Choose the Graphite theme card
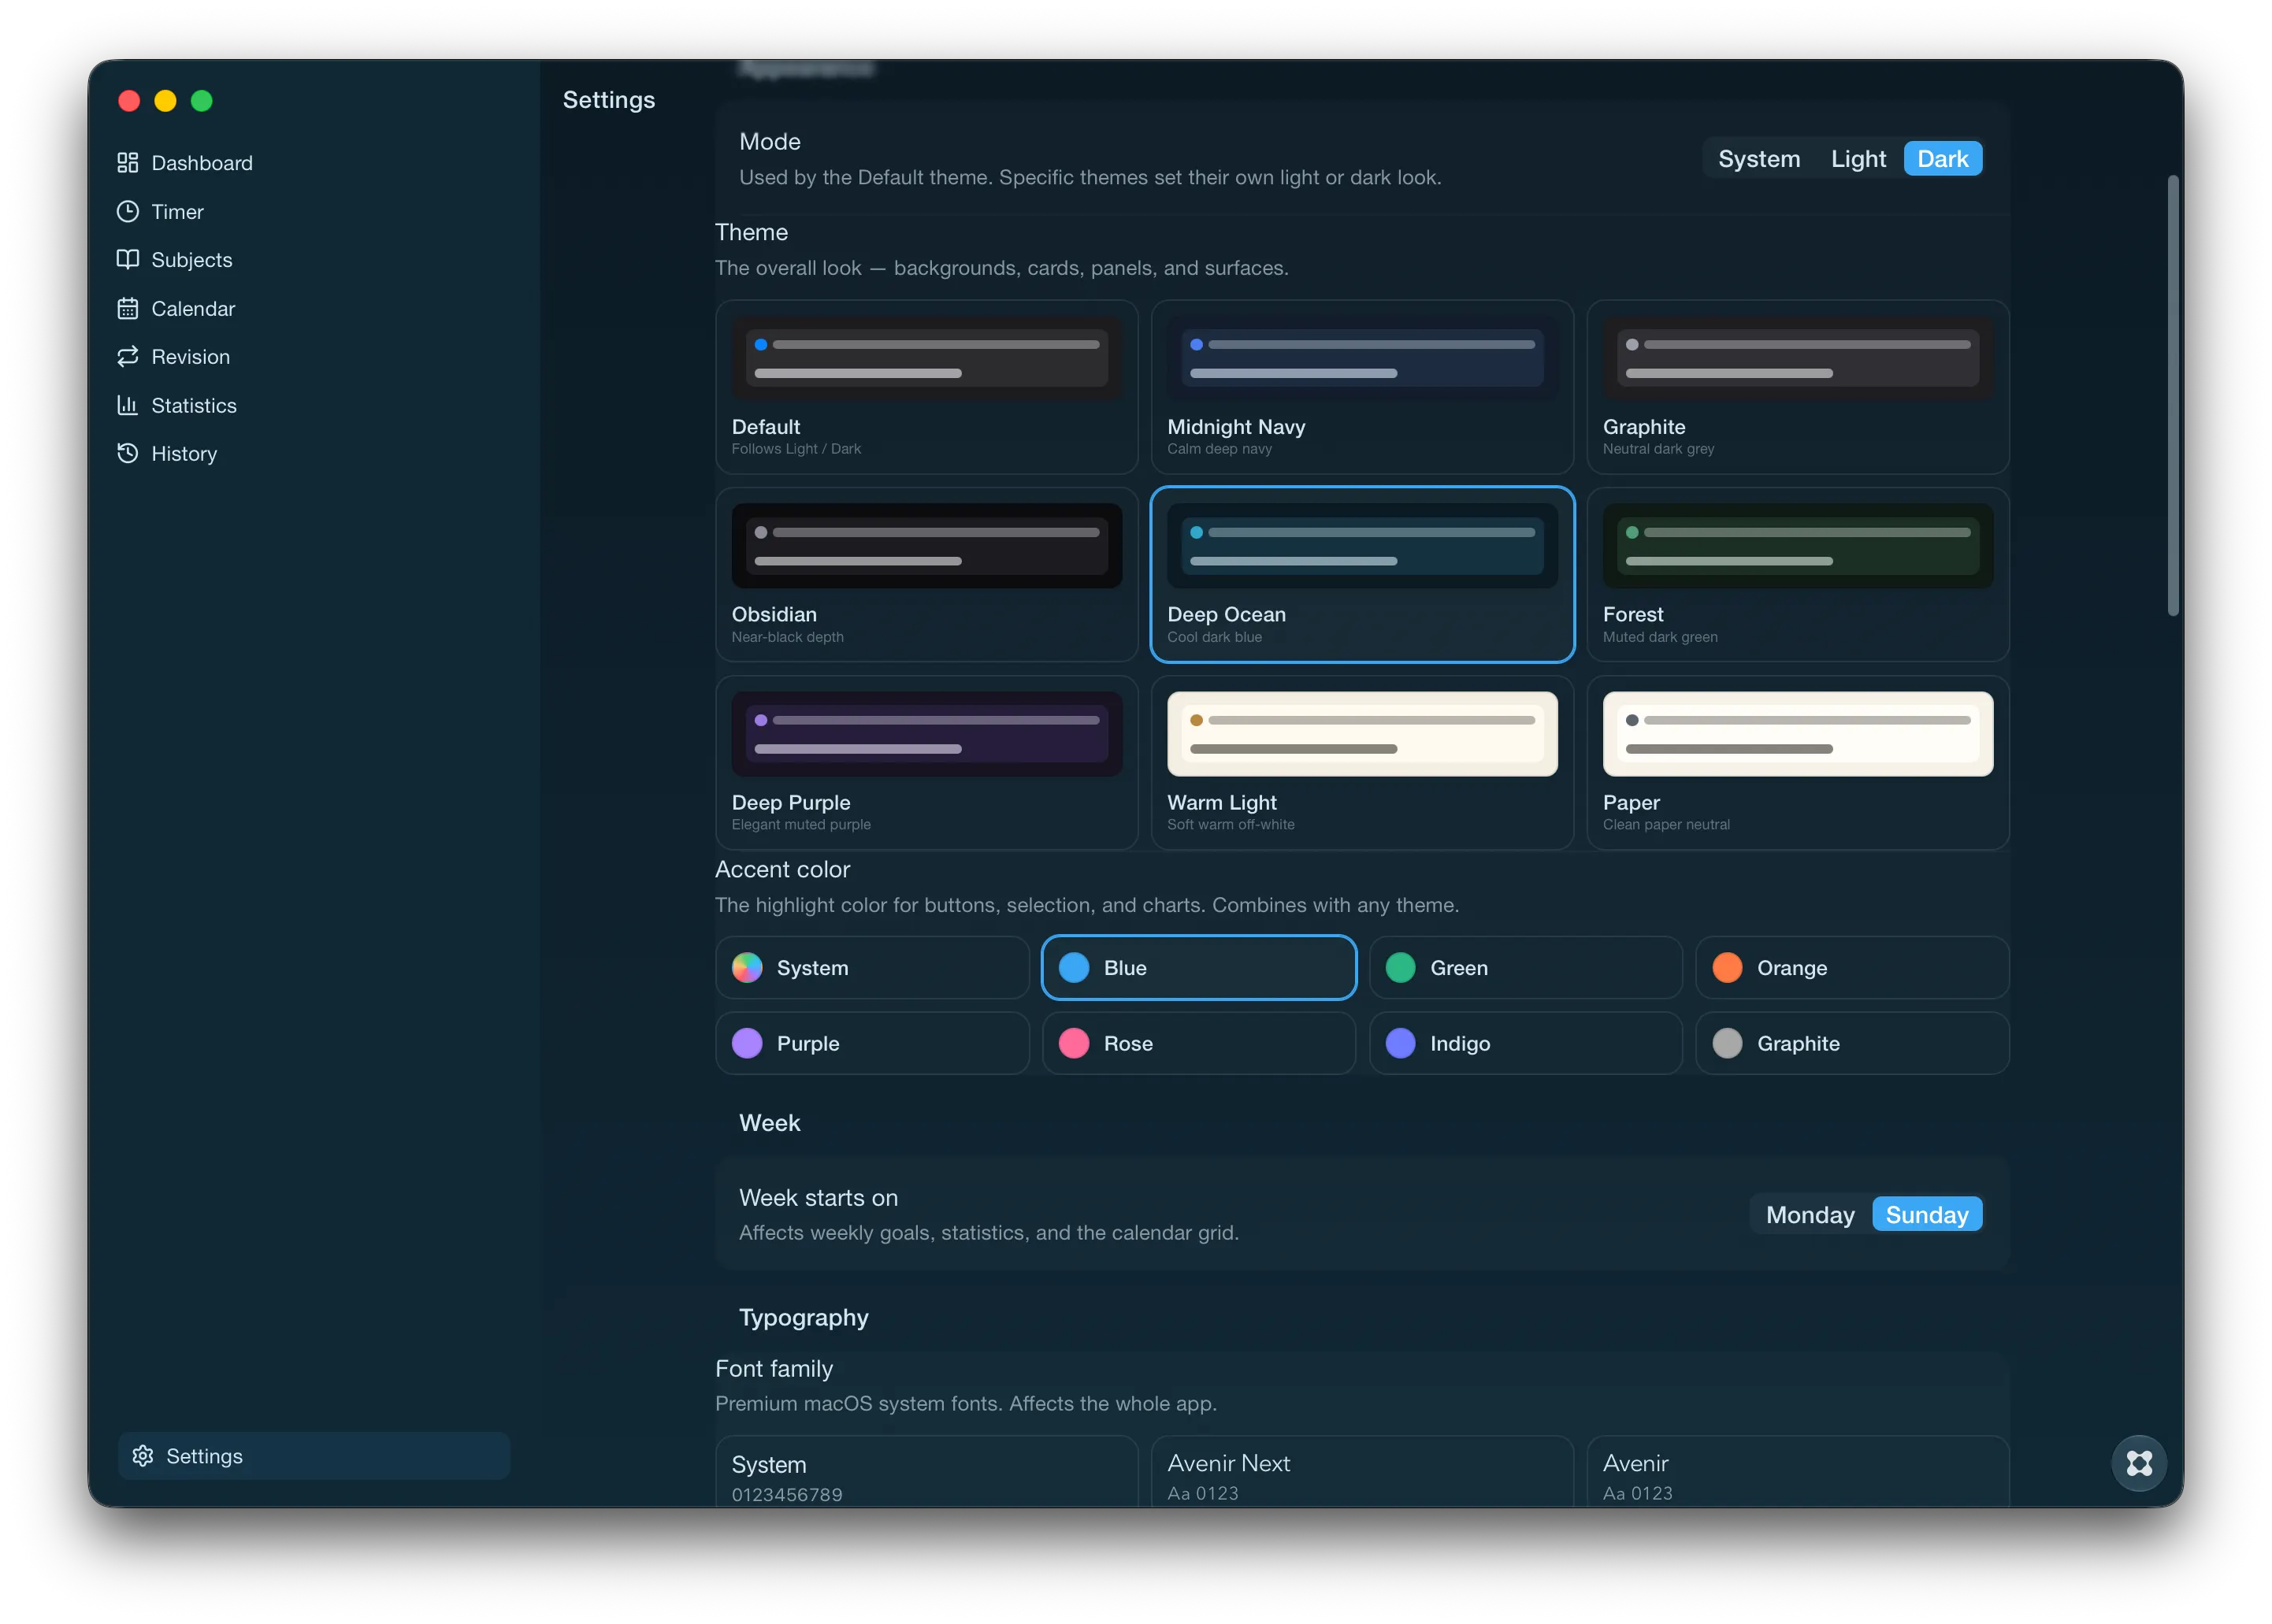This screenshot has width=2272, height=1624. click(1797, 387)
